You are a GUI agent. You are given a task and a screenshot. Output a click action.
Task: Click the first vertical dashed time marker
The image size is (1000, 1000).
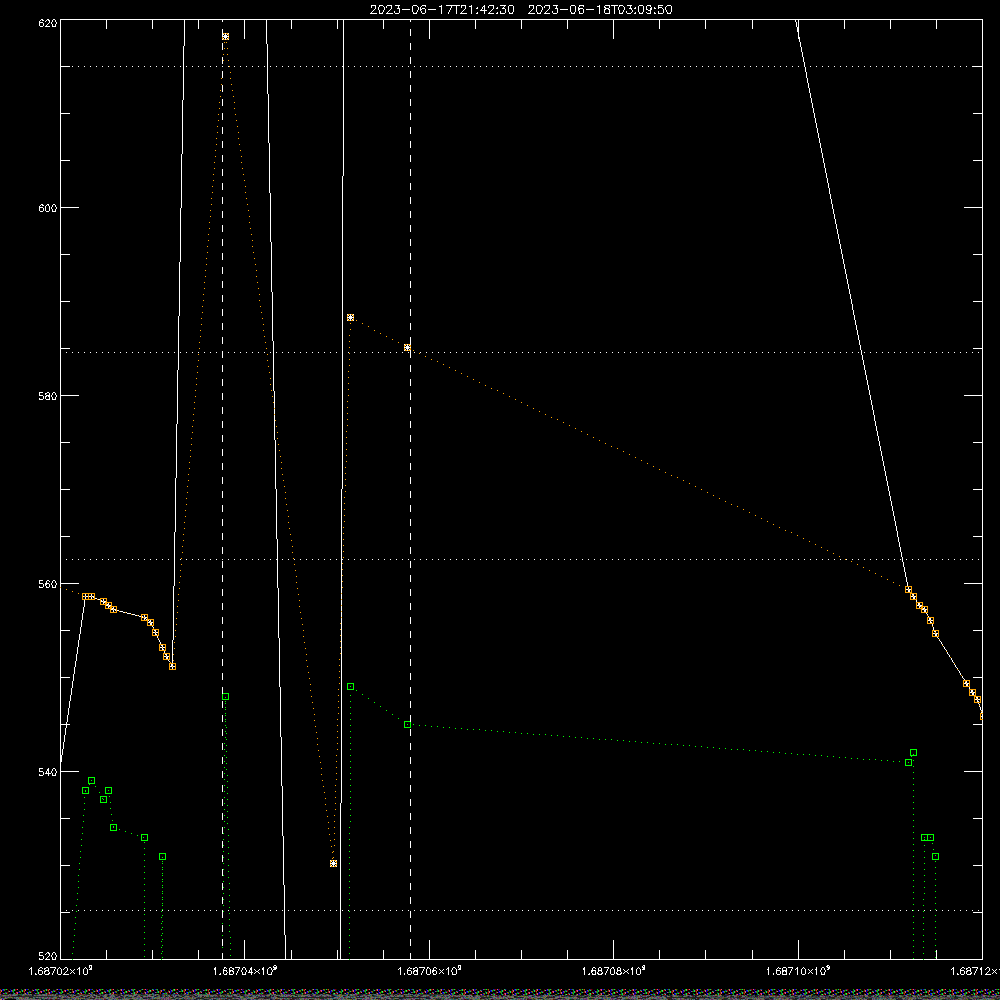coord(222,491)
